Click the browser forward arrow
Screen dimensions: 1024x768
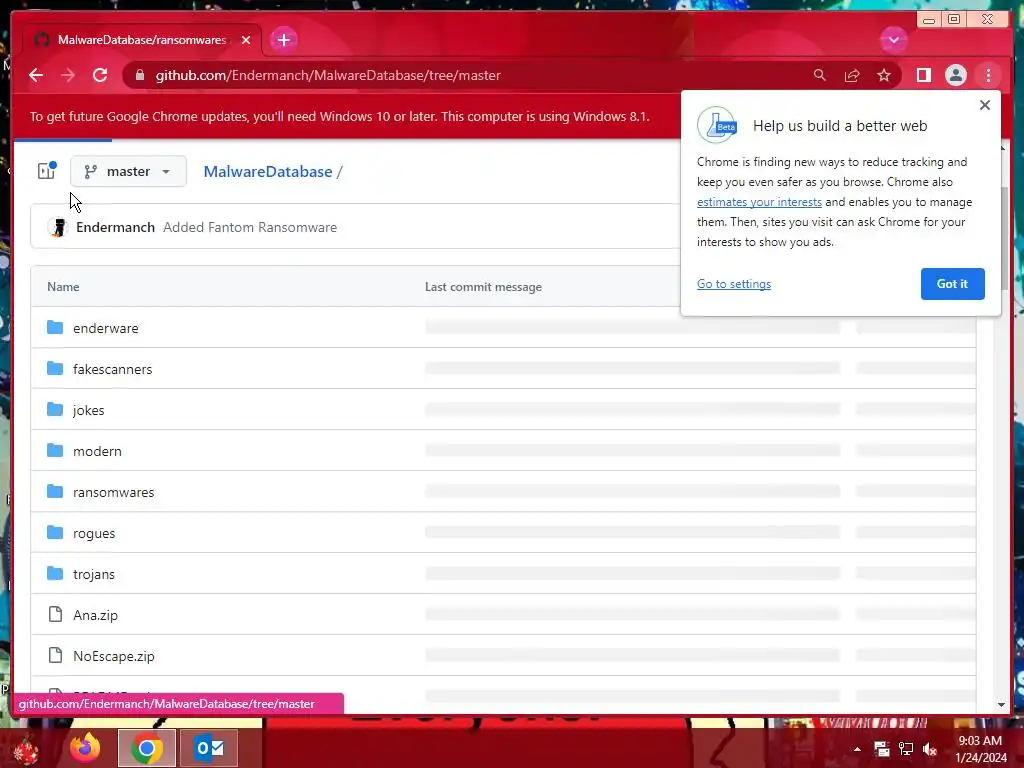[x=68, y=75]
